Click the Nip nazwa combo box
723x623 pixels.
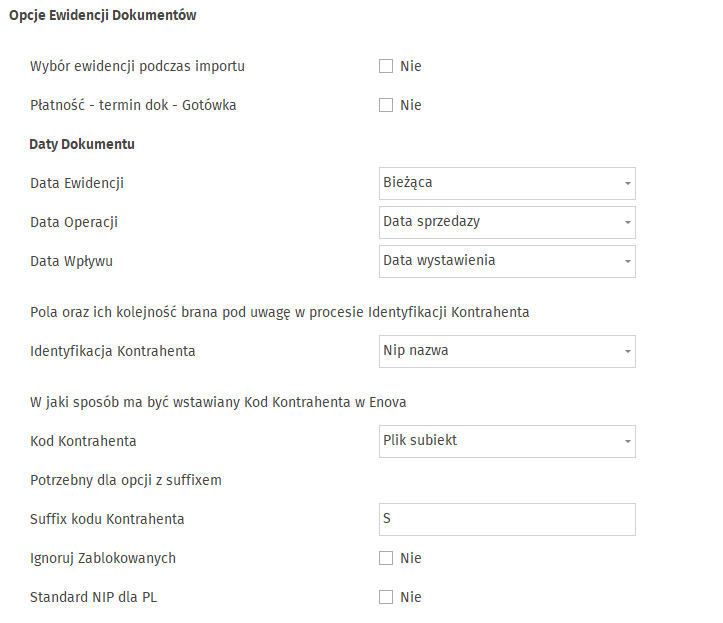[507, 351]
